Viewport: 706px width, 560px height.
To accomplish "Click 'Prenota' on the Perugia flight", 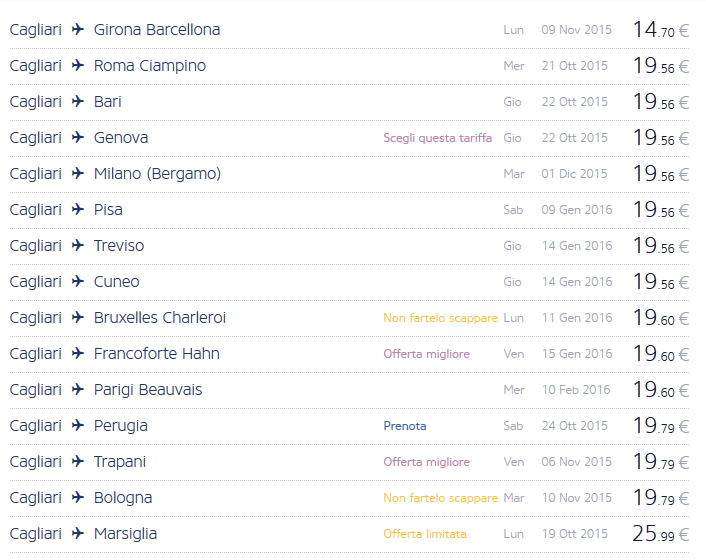I will pos(404,426).
